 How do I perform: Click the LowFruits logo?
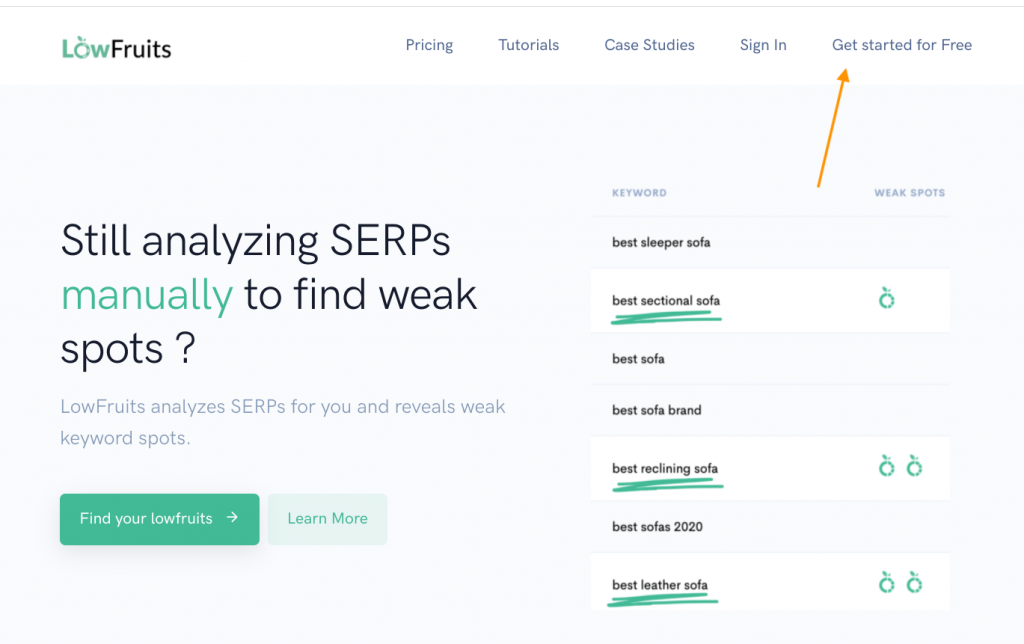pos(116,48)
